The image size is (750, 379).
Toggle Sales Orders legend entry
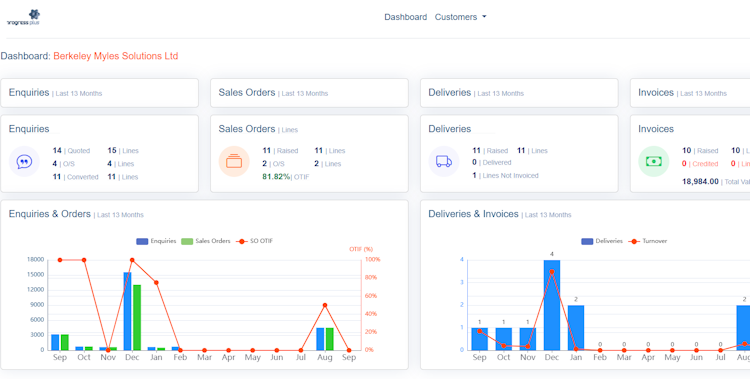pyautogui.click(x=206, y=241)
